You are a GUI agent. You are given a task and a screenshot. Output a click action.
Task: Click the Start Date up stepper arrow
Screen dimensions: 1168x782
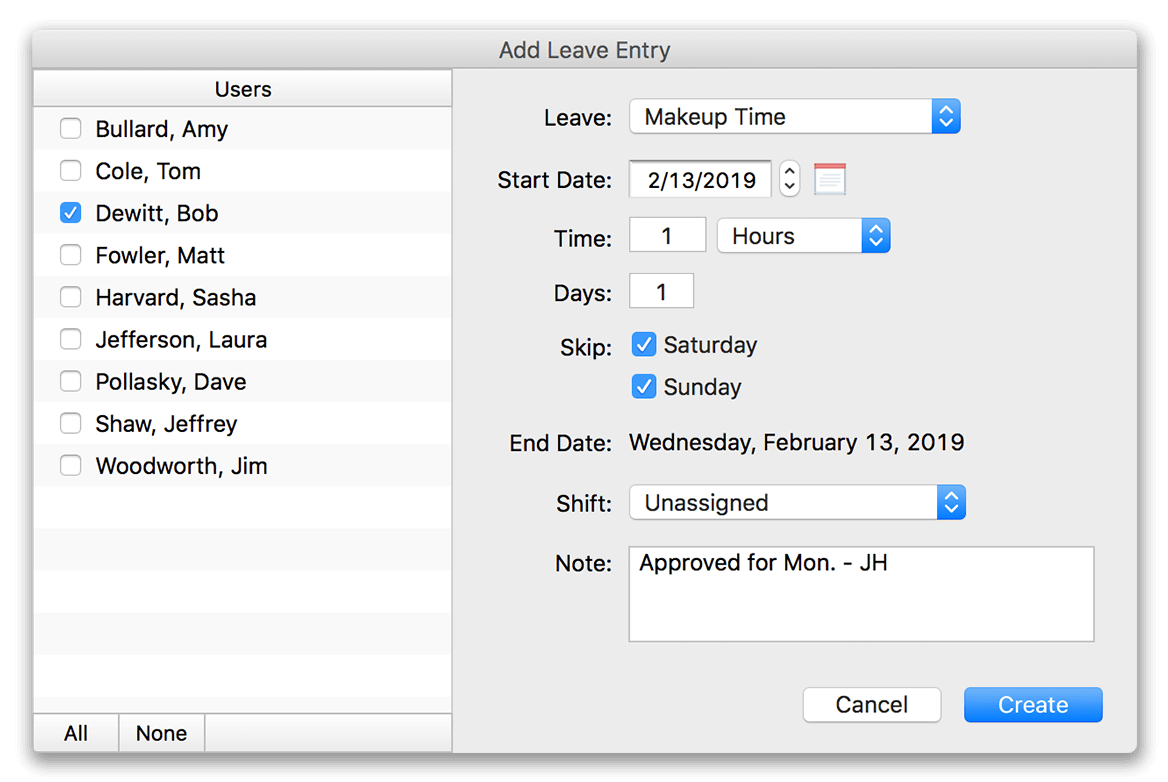789,172
